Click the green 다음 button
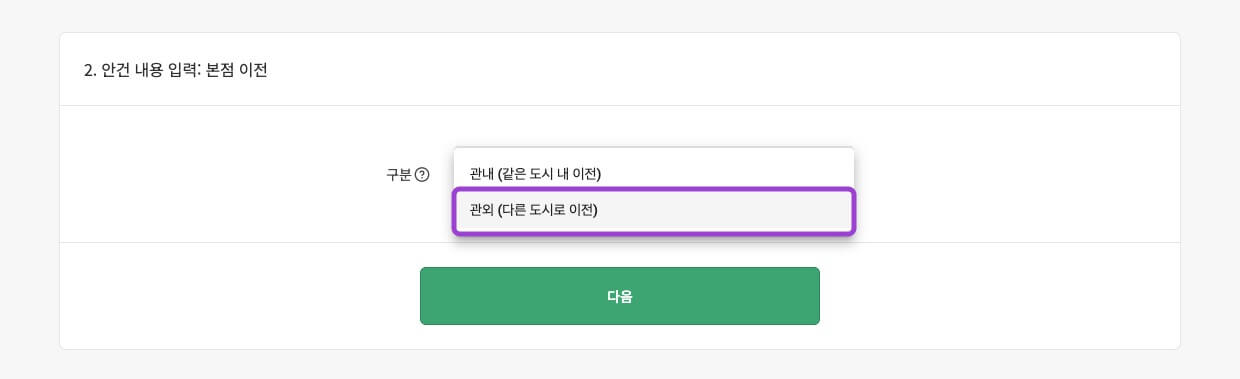Image resolution: width=1240 pixels, height=379 pixels. pos(620,296)
